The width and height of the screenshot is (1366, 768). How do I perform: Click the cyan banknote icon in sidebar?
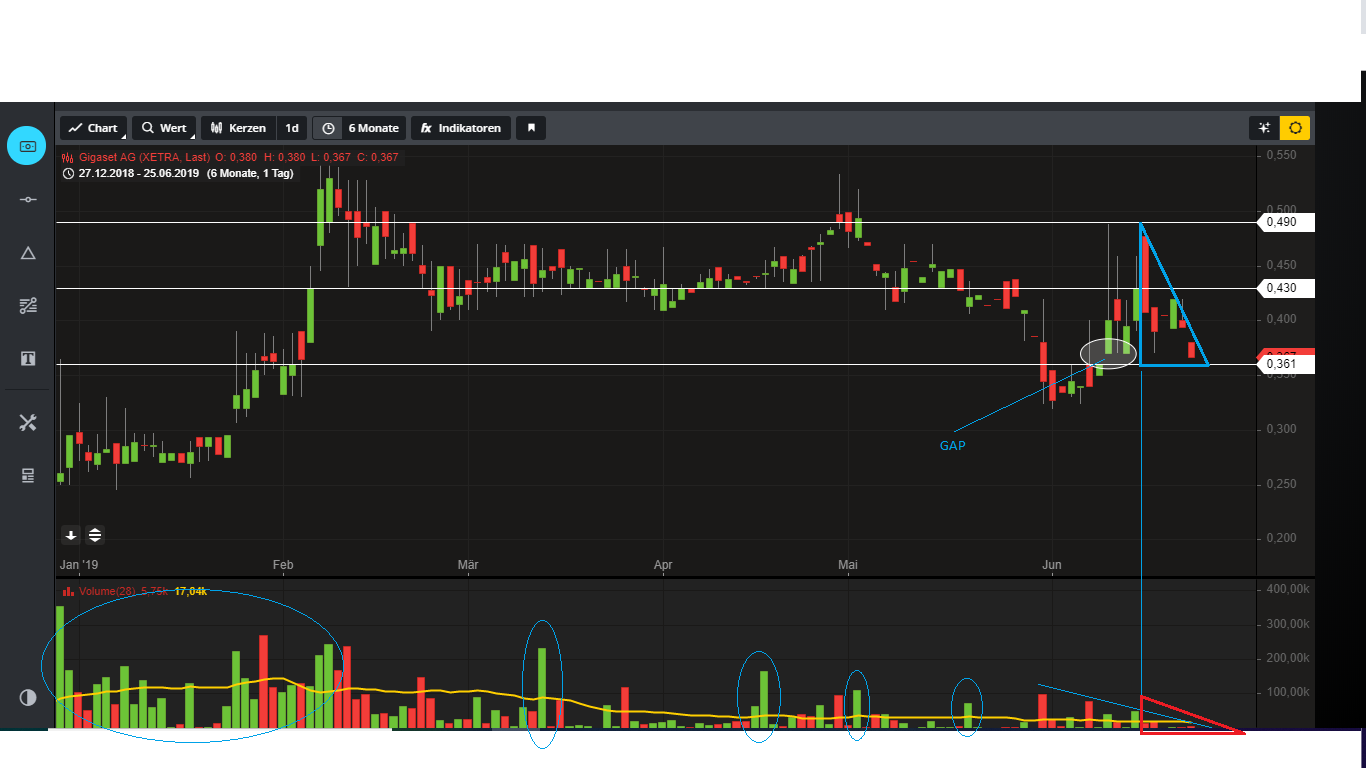pos(27,146)
